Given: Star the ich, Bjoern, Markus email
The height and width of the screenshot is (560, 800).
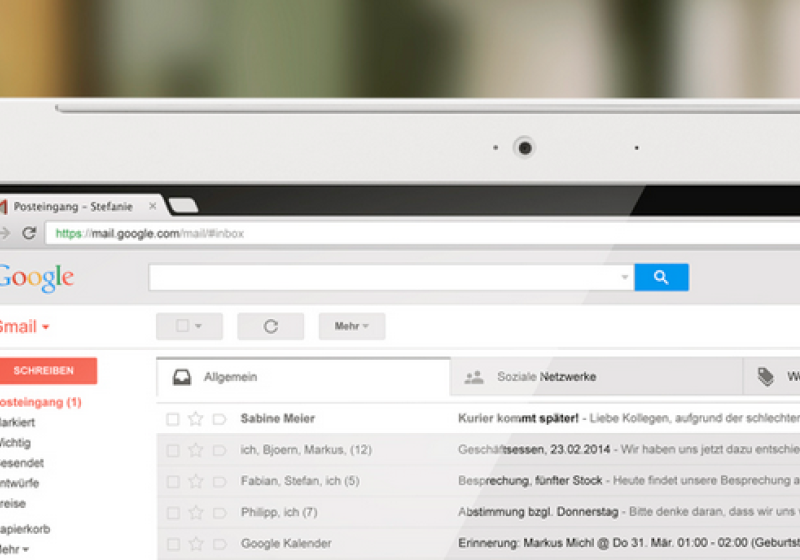Looking at the screenshot, I should pos(195,450).
